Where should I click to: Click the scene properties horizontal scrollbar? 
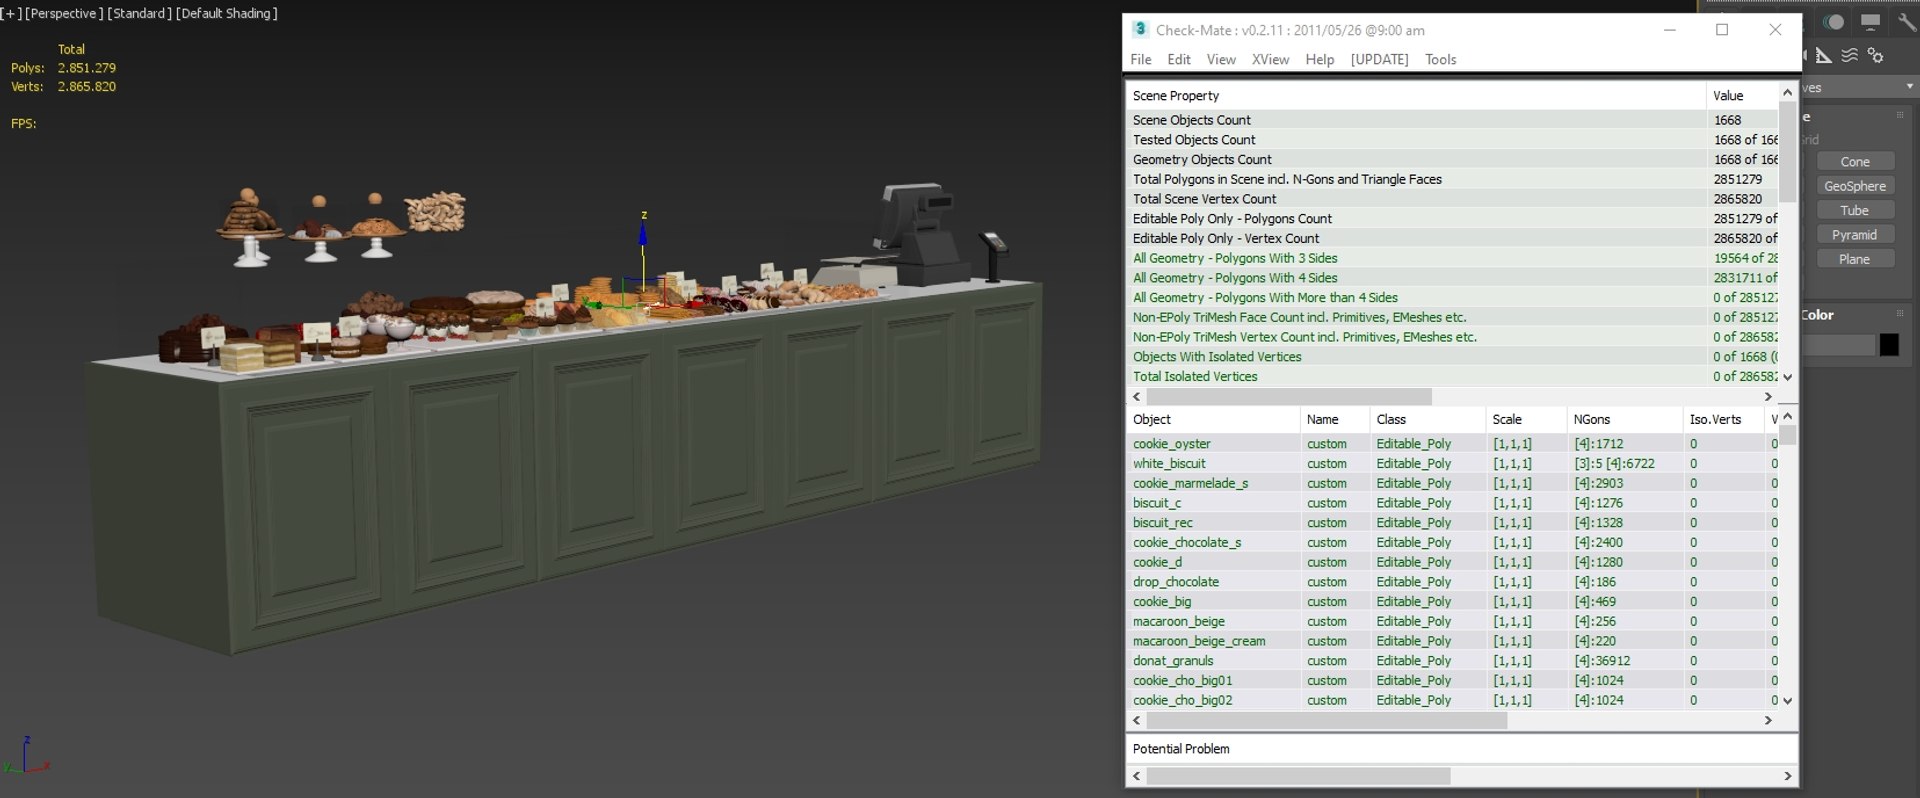coord(1289,397)
